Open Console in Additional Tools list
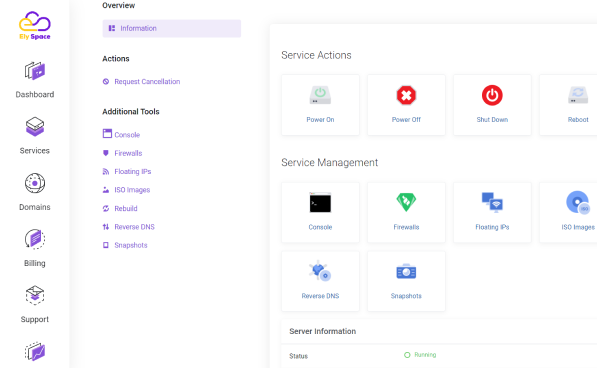 coord(127,135)
